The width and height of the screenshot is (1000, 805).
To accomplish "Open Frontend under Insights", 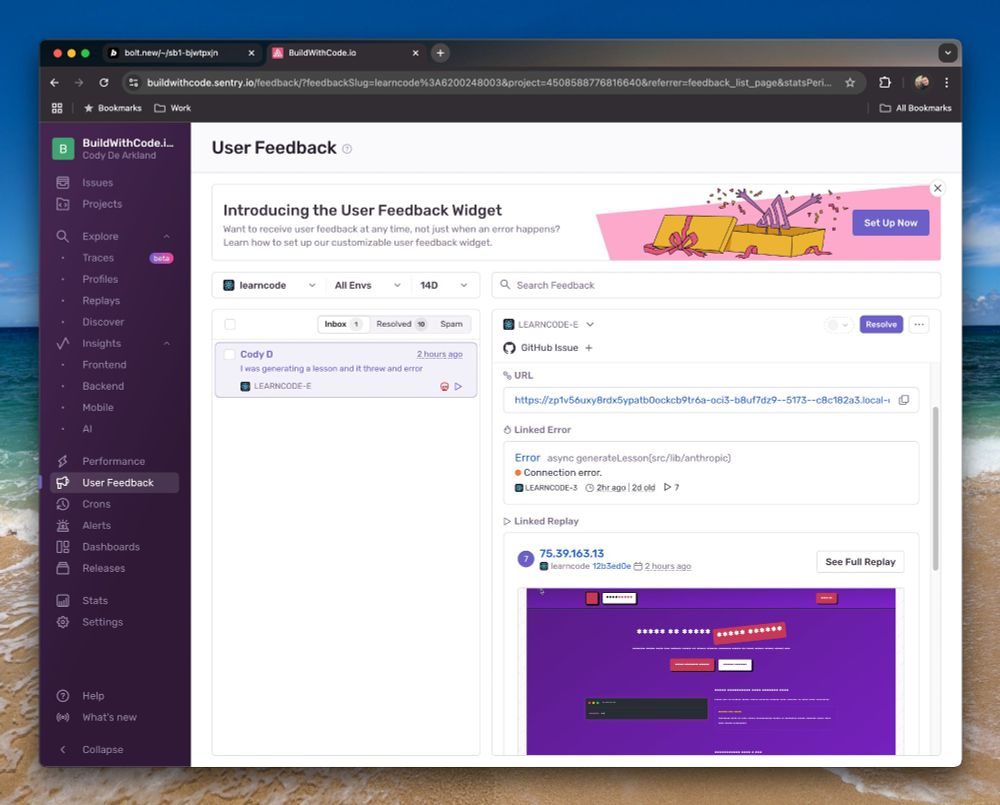I will pos(104,365).
